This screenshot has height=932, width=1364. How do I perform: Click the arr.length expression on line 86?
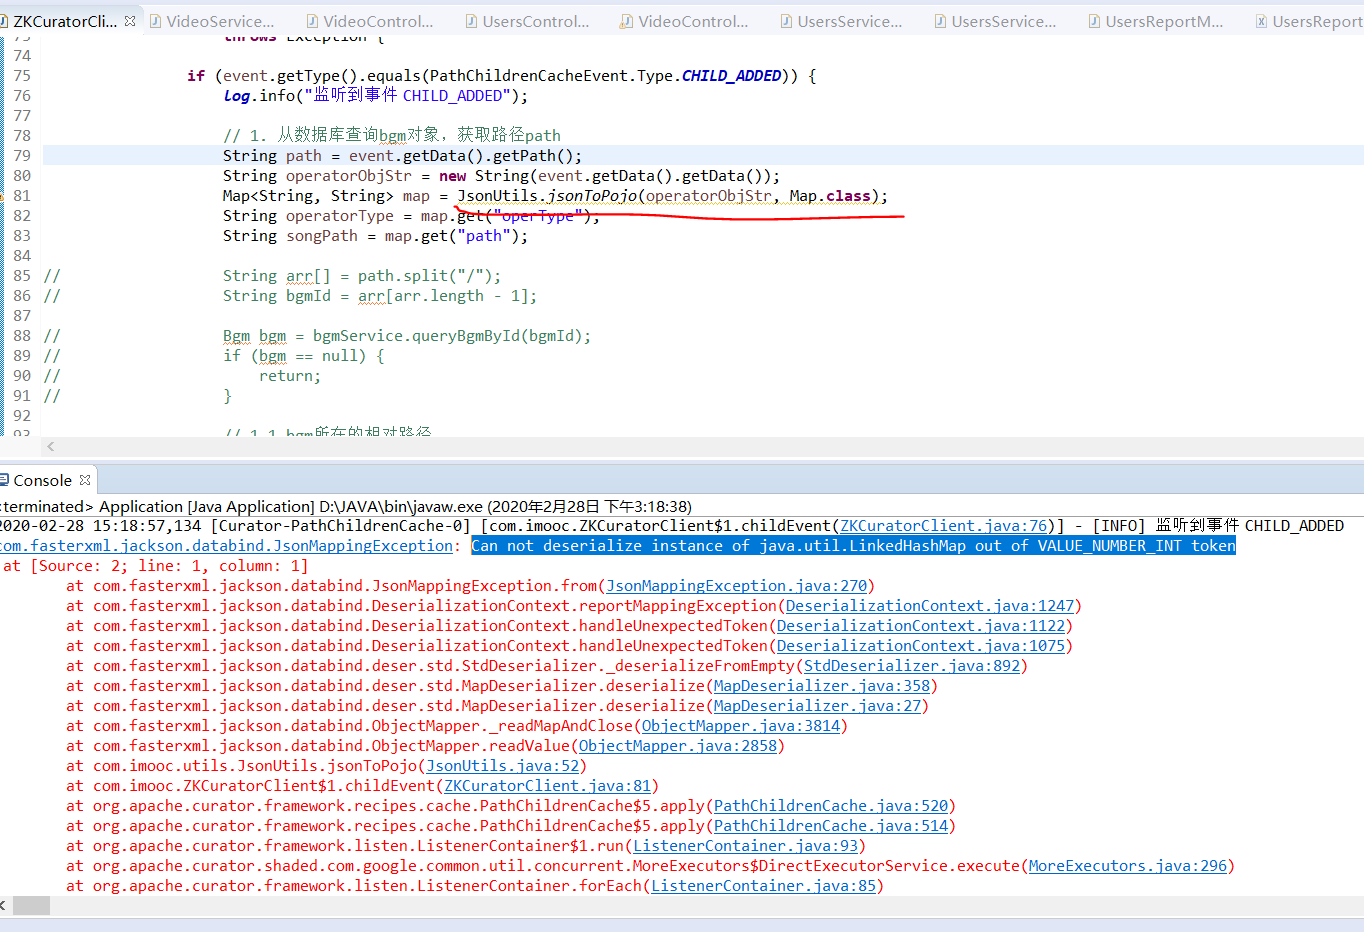(x=440, y=296)
